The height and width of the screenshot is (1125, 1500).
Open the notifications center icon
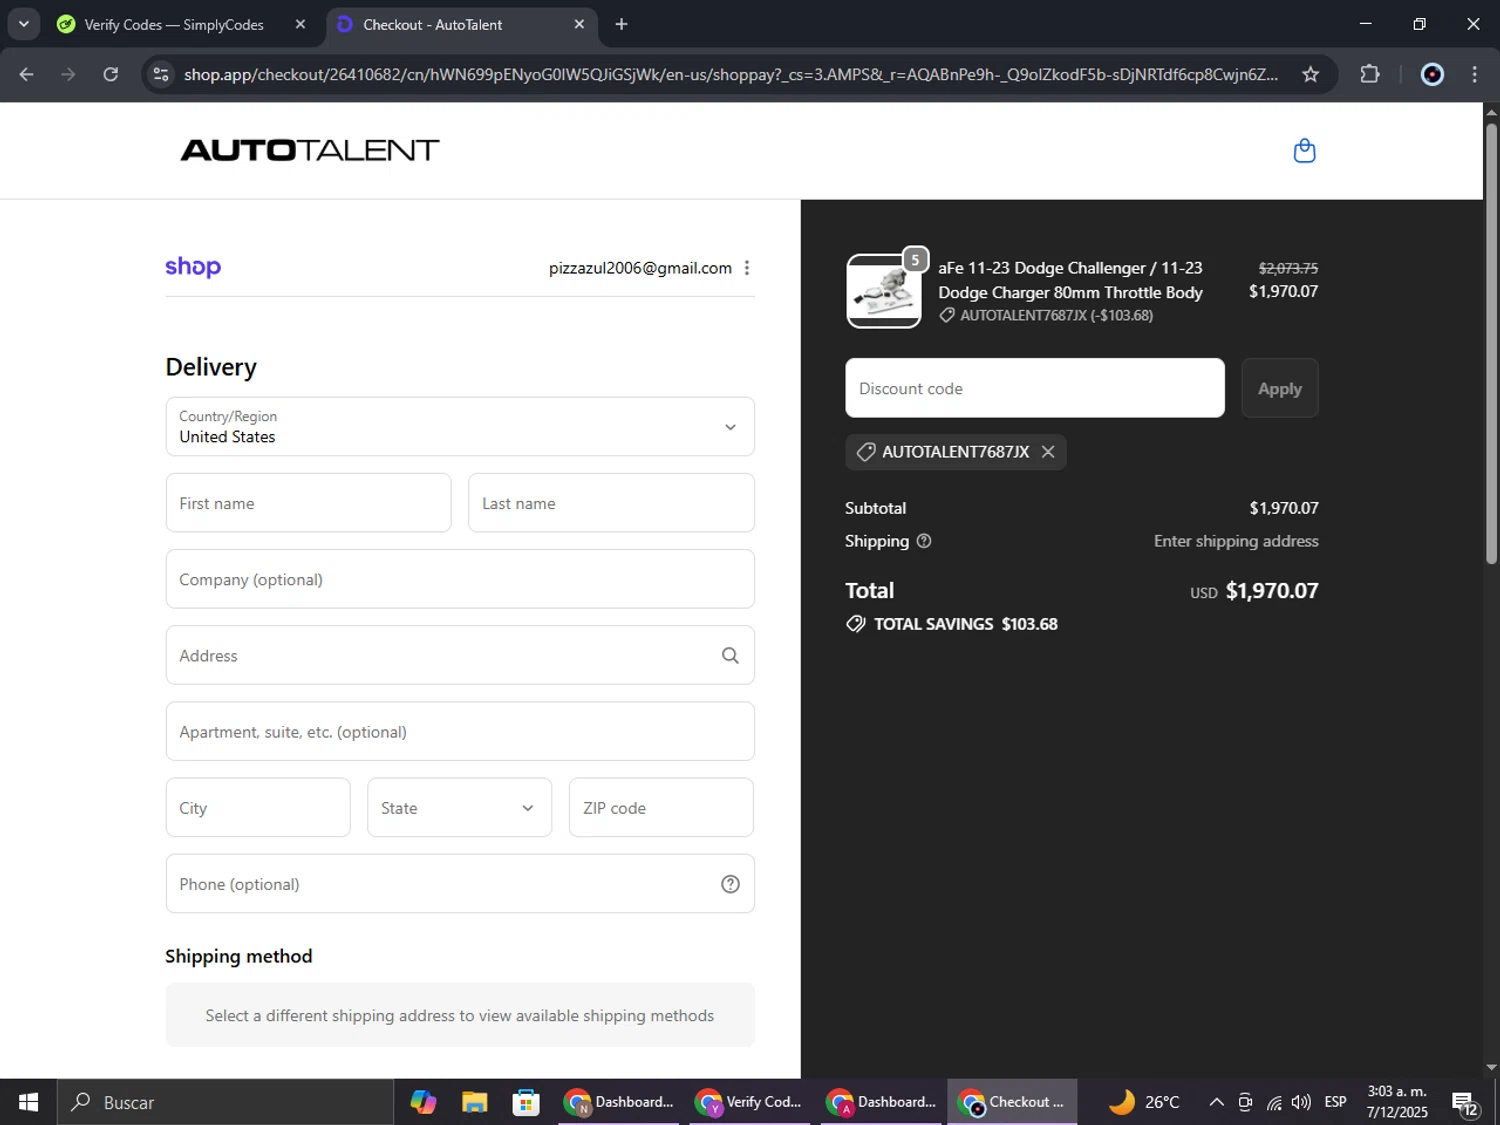pyautogui.click(x=1465, y=1103)
